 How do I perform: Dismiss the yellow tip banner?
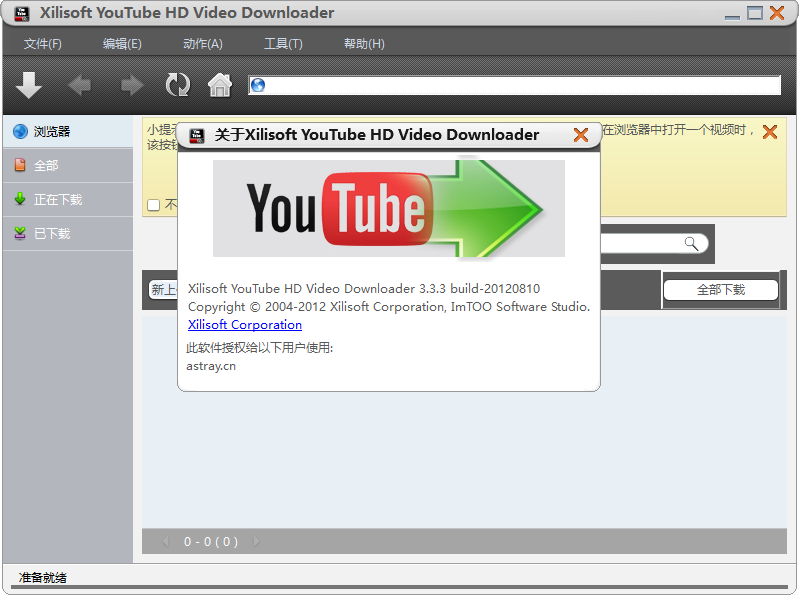coord(770,132)
